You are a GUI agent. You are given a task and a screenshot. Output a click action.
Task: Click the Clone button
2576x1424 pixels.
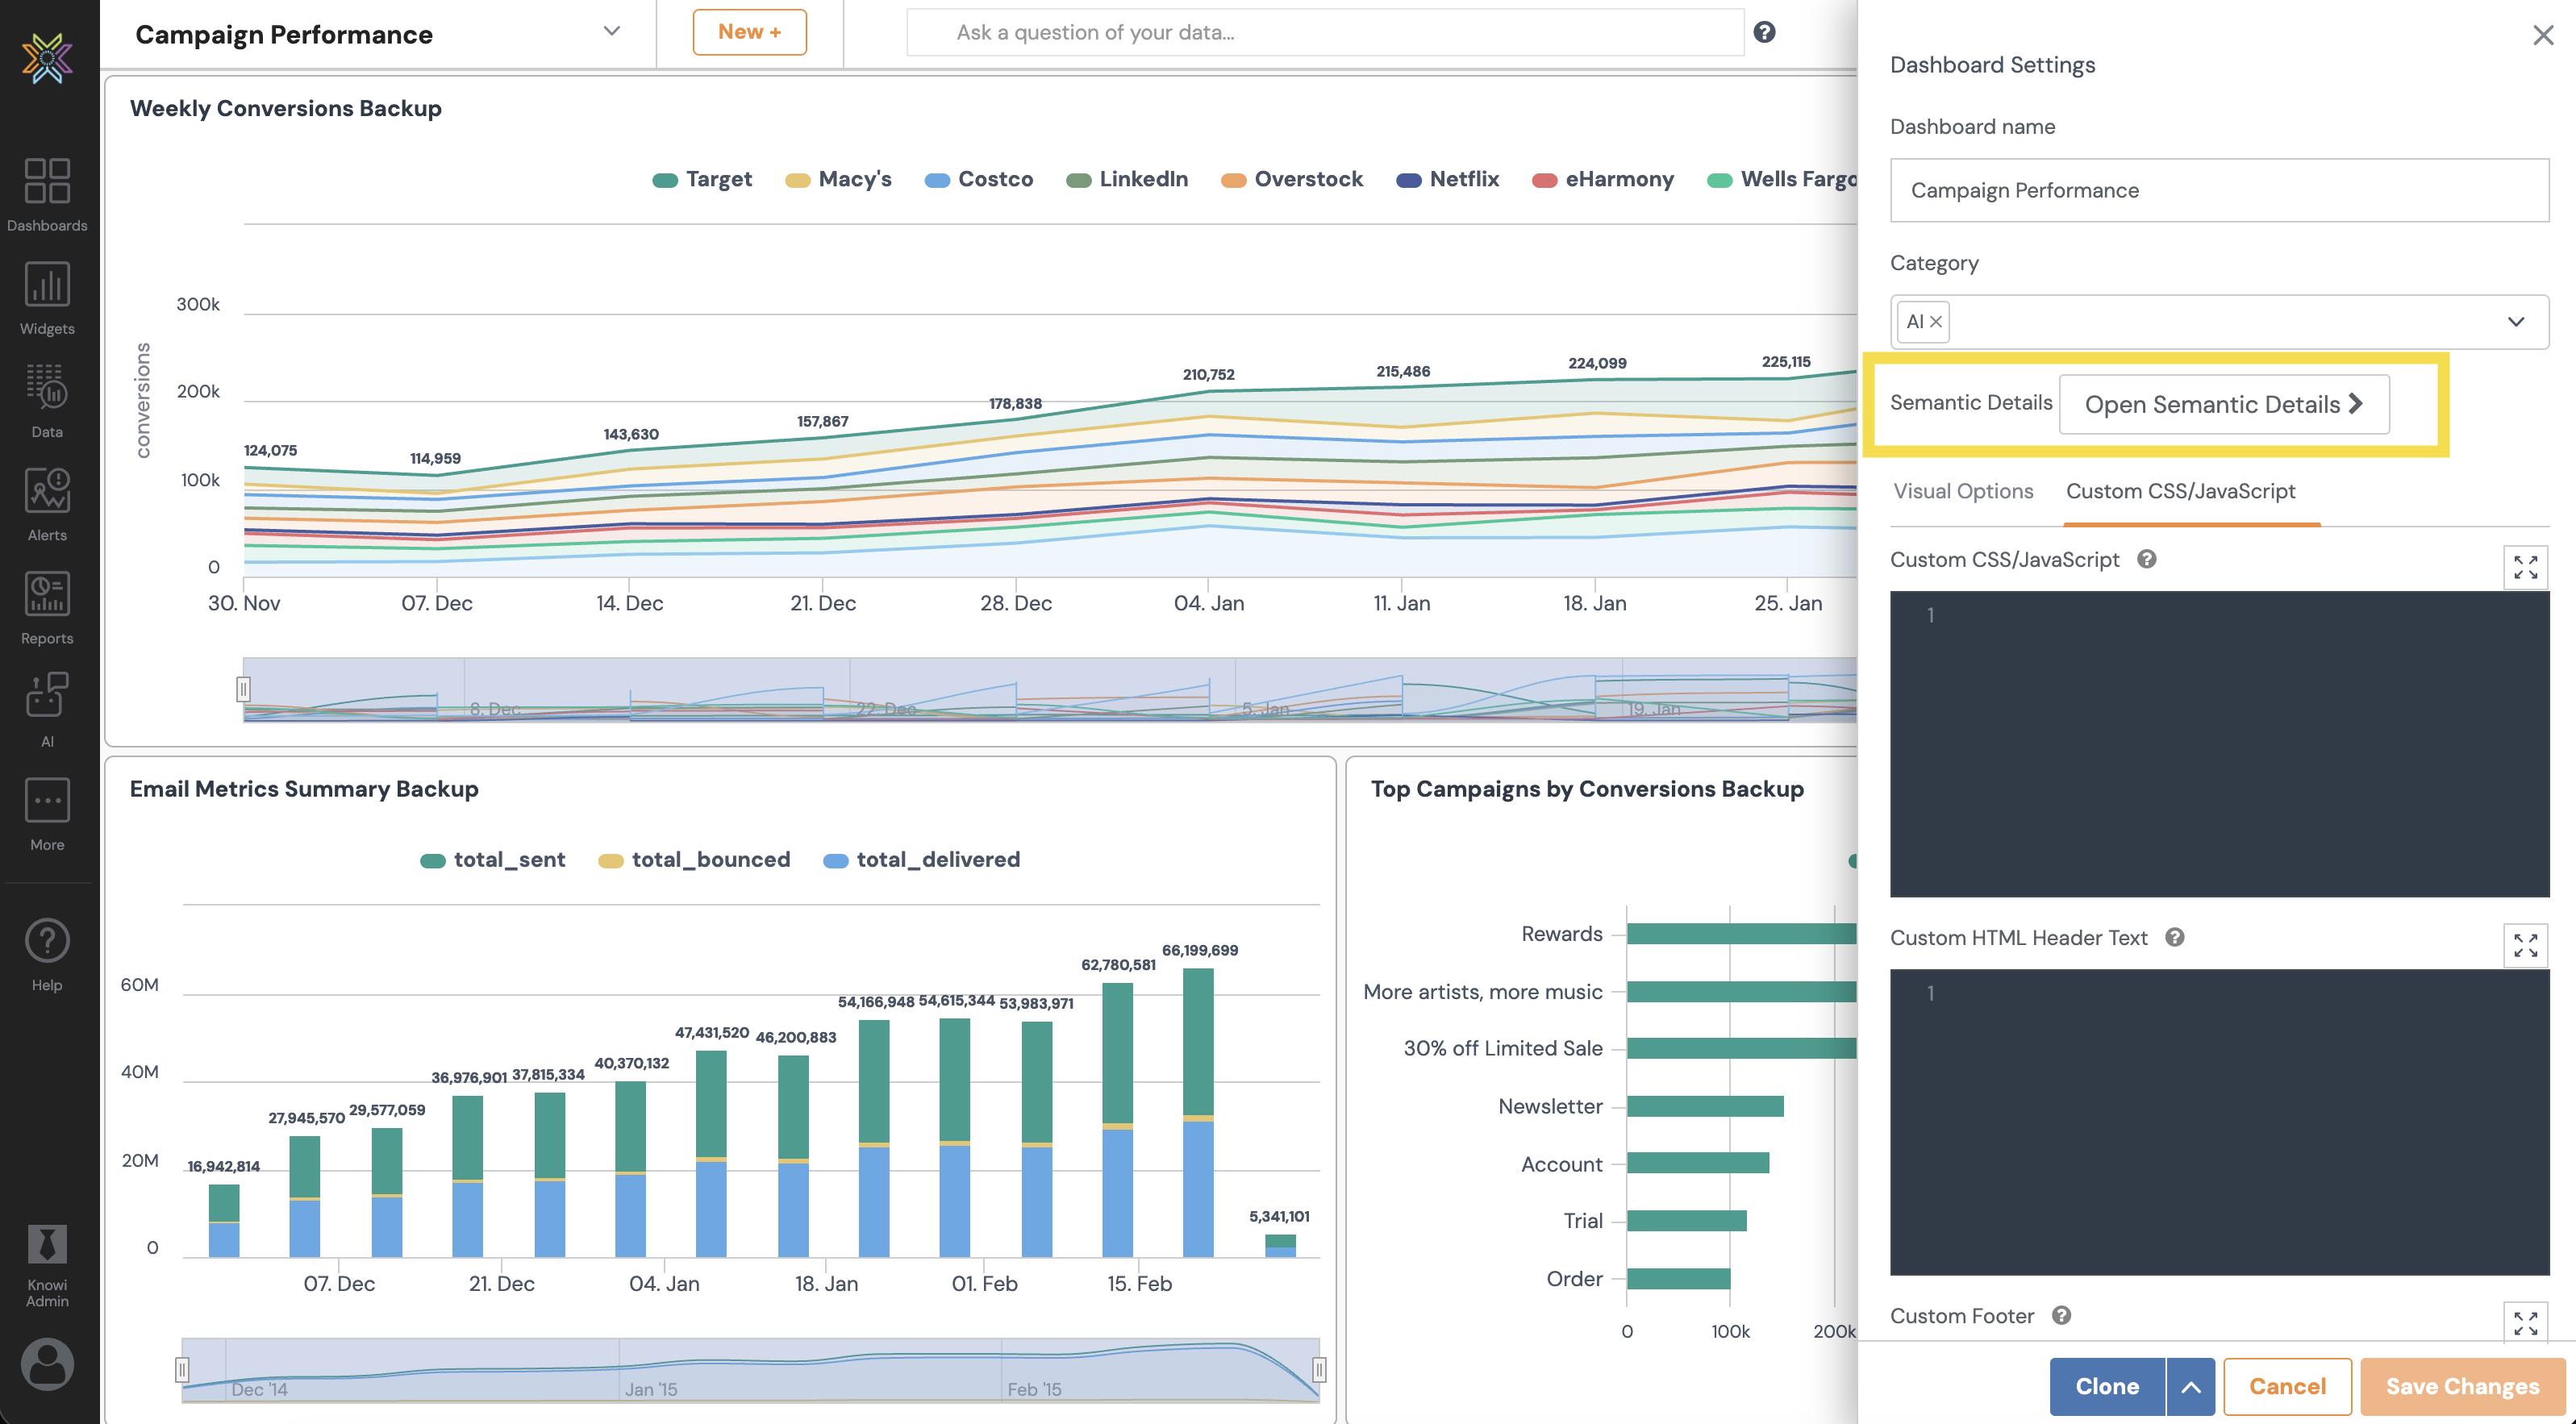pos(2107,1386)
